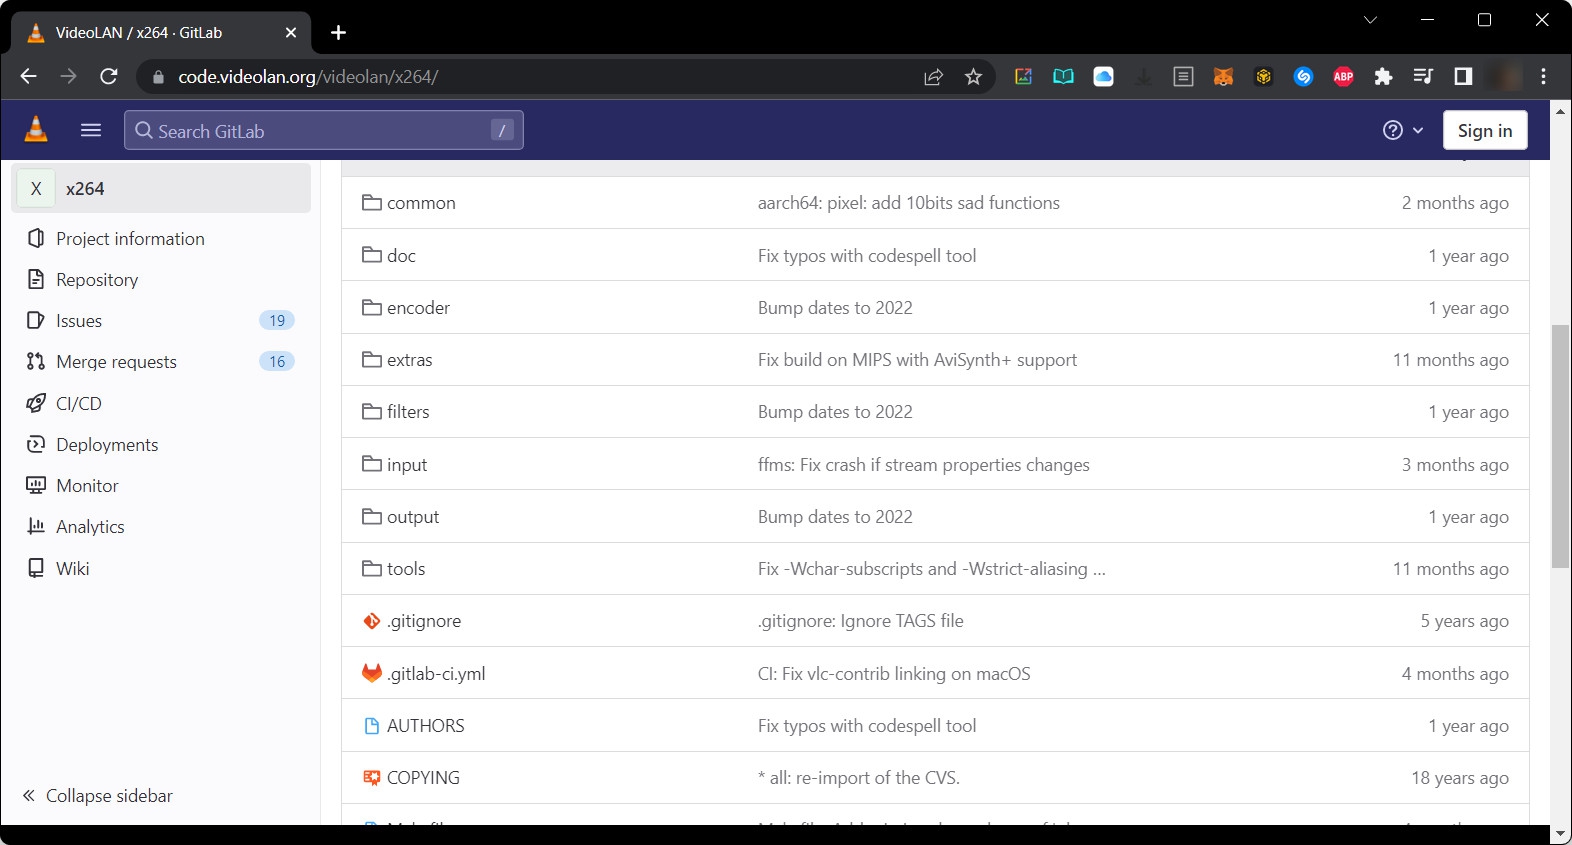Open Project information in sidebar
The image size is (1572, 845).
point(130,239)
